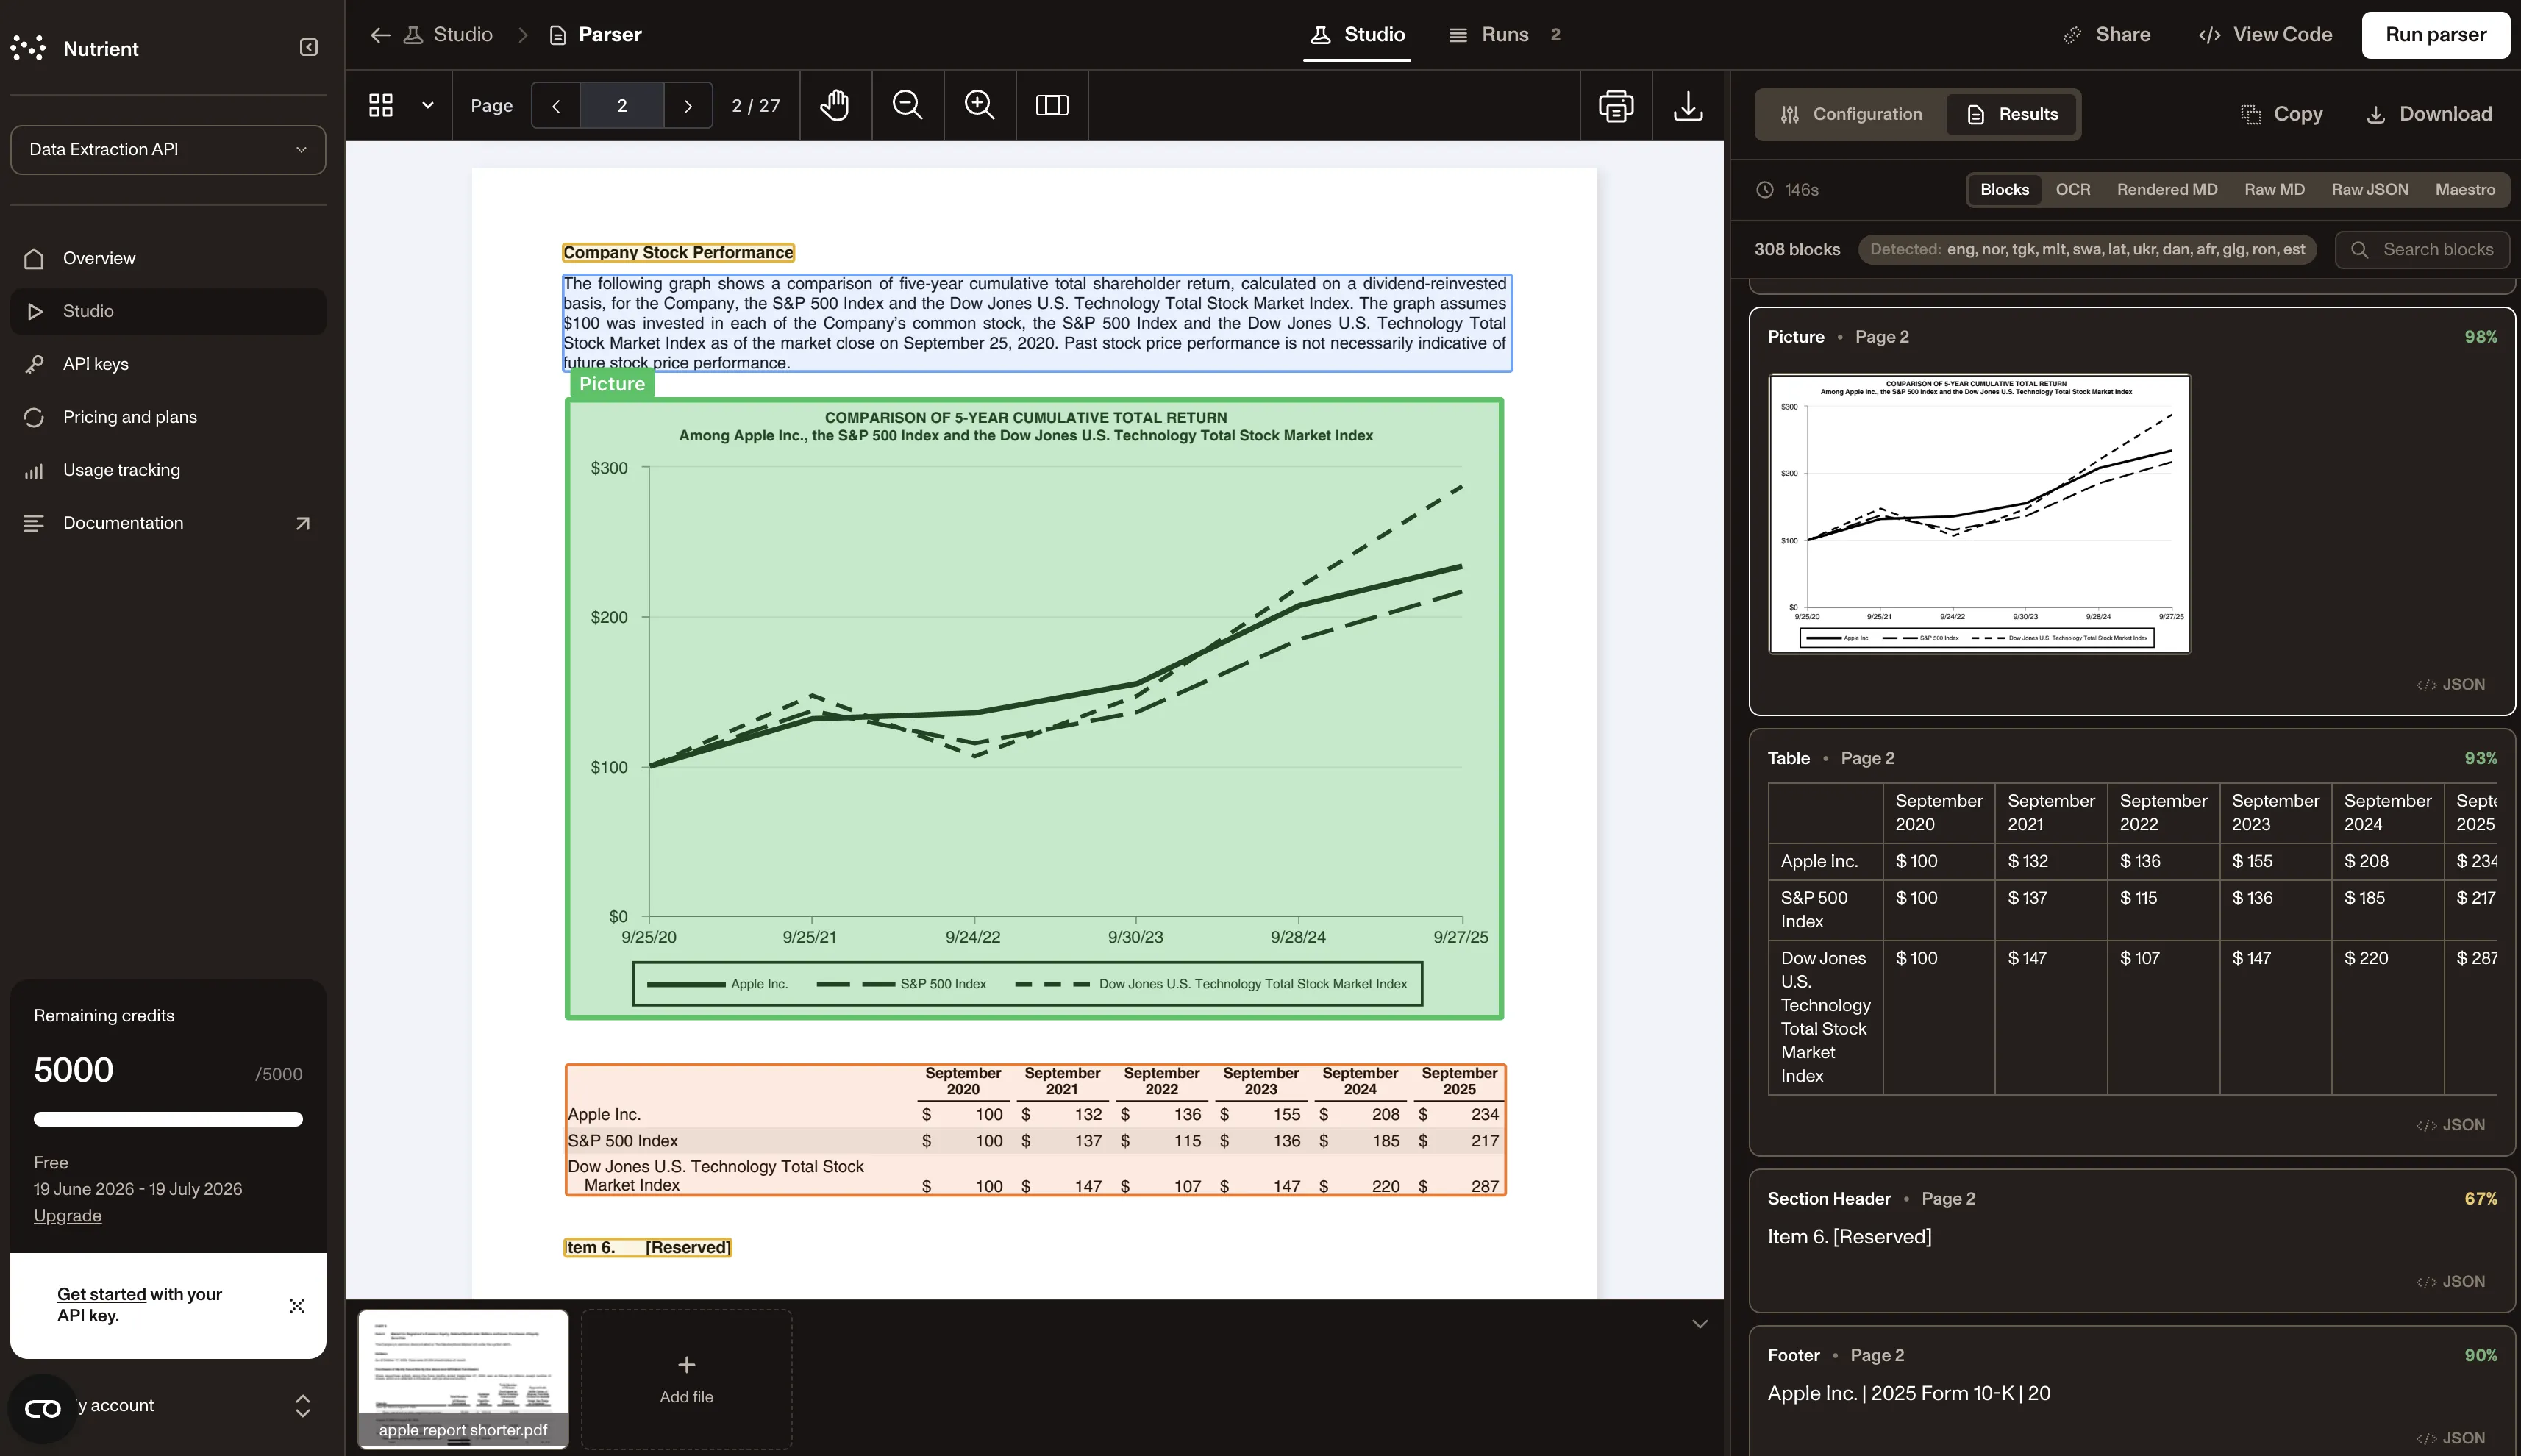The image size is (2521, 1456).
Task: Switch to the Studio top tab
Action: pos(1357,35)
